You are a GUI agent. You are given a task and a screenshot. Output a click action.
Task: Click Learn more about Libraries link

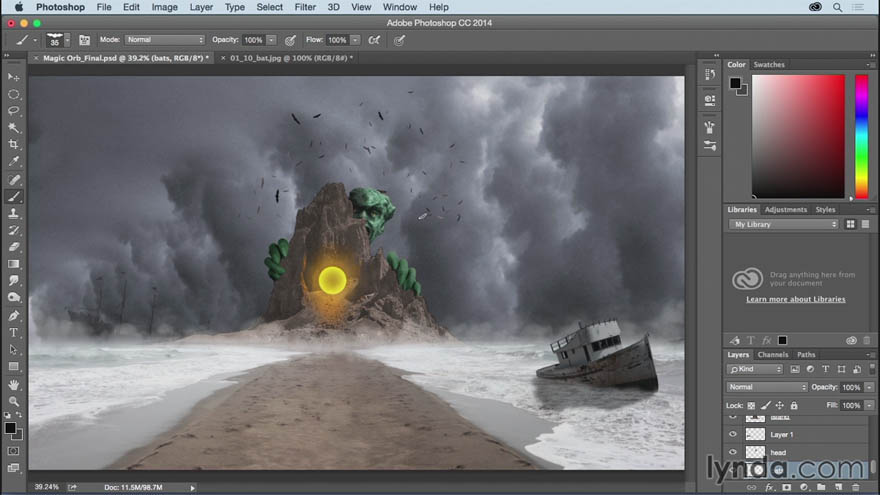[x=796, y=299]
